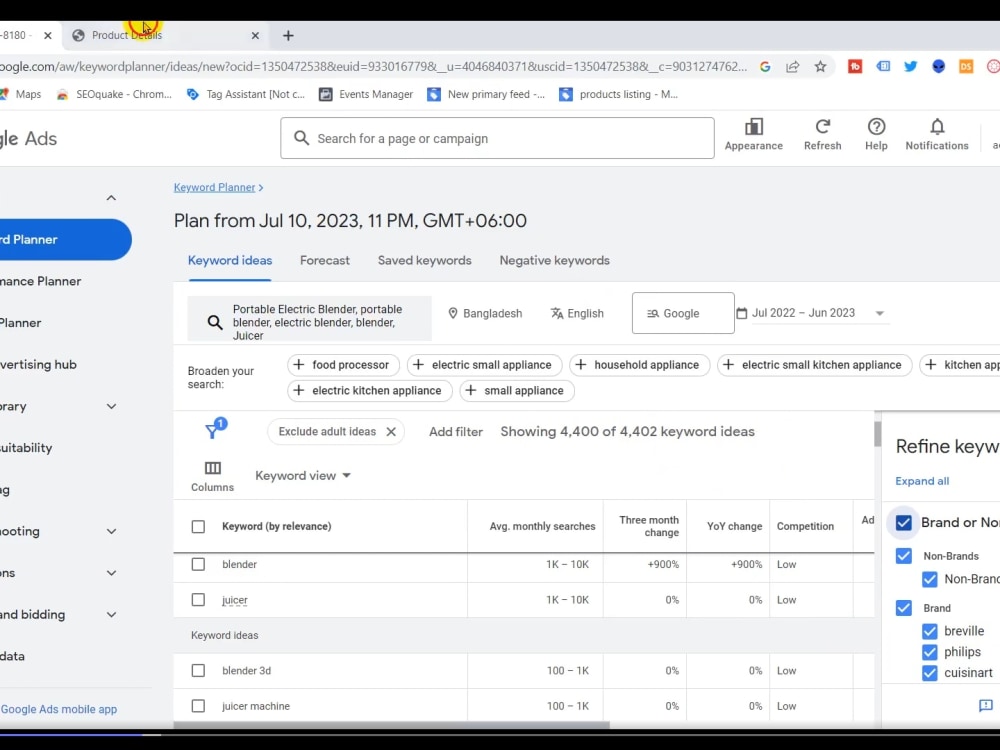Select the Product Details browser tab
The width and height of the screenshot is (1000, 750).
166,36
